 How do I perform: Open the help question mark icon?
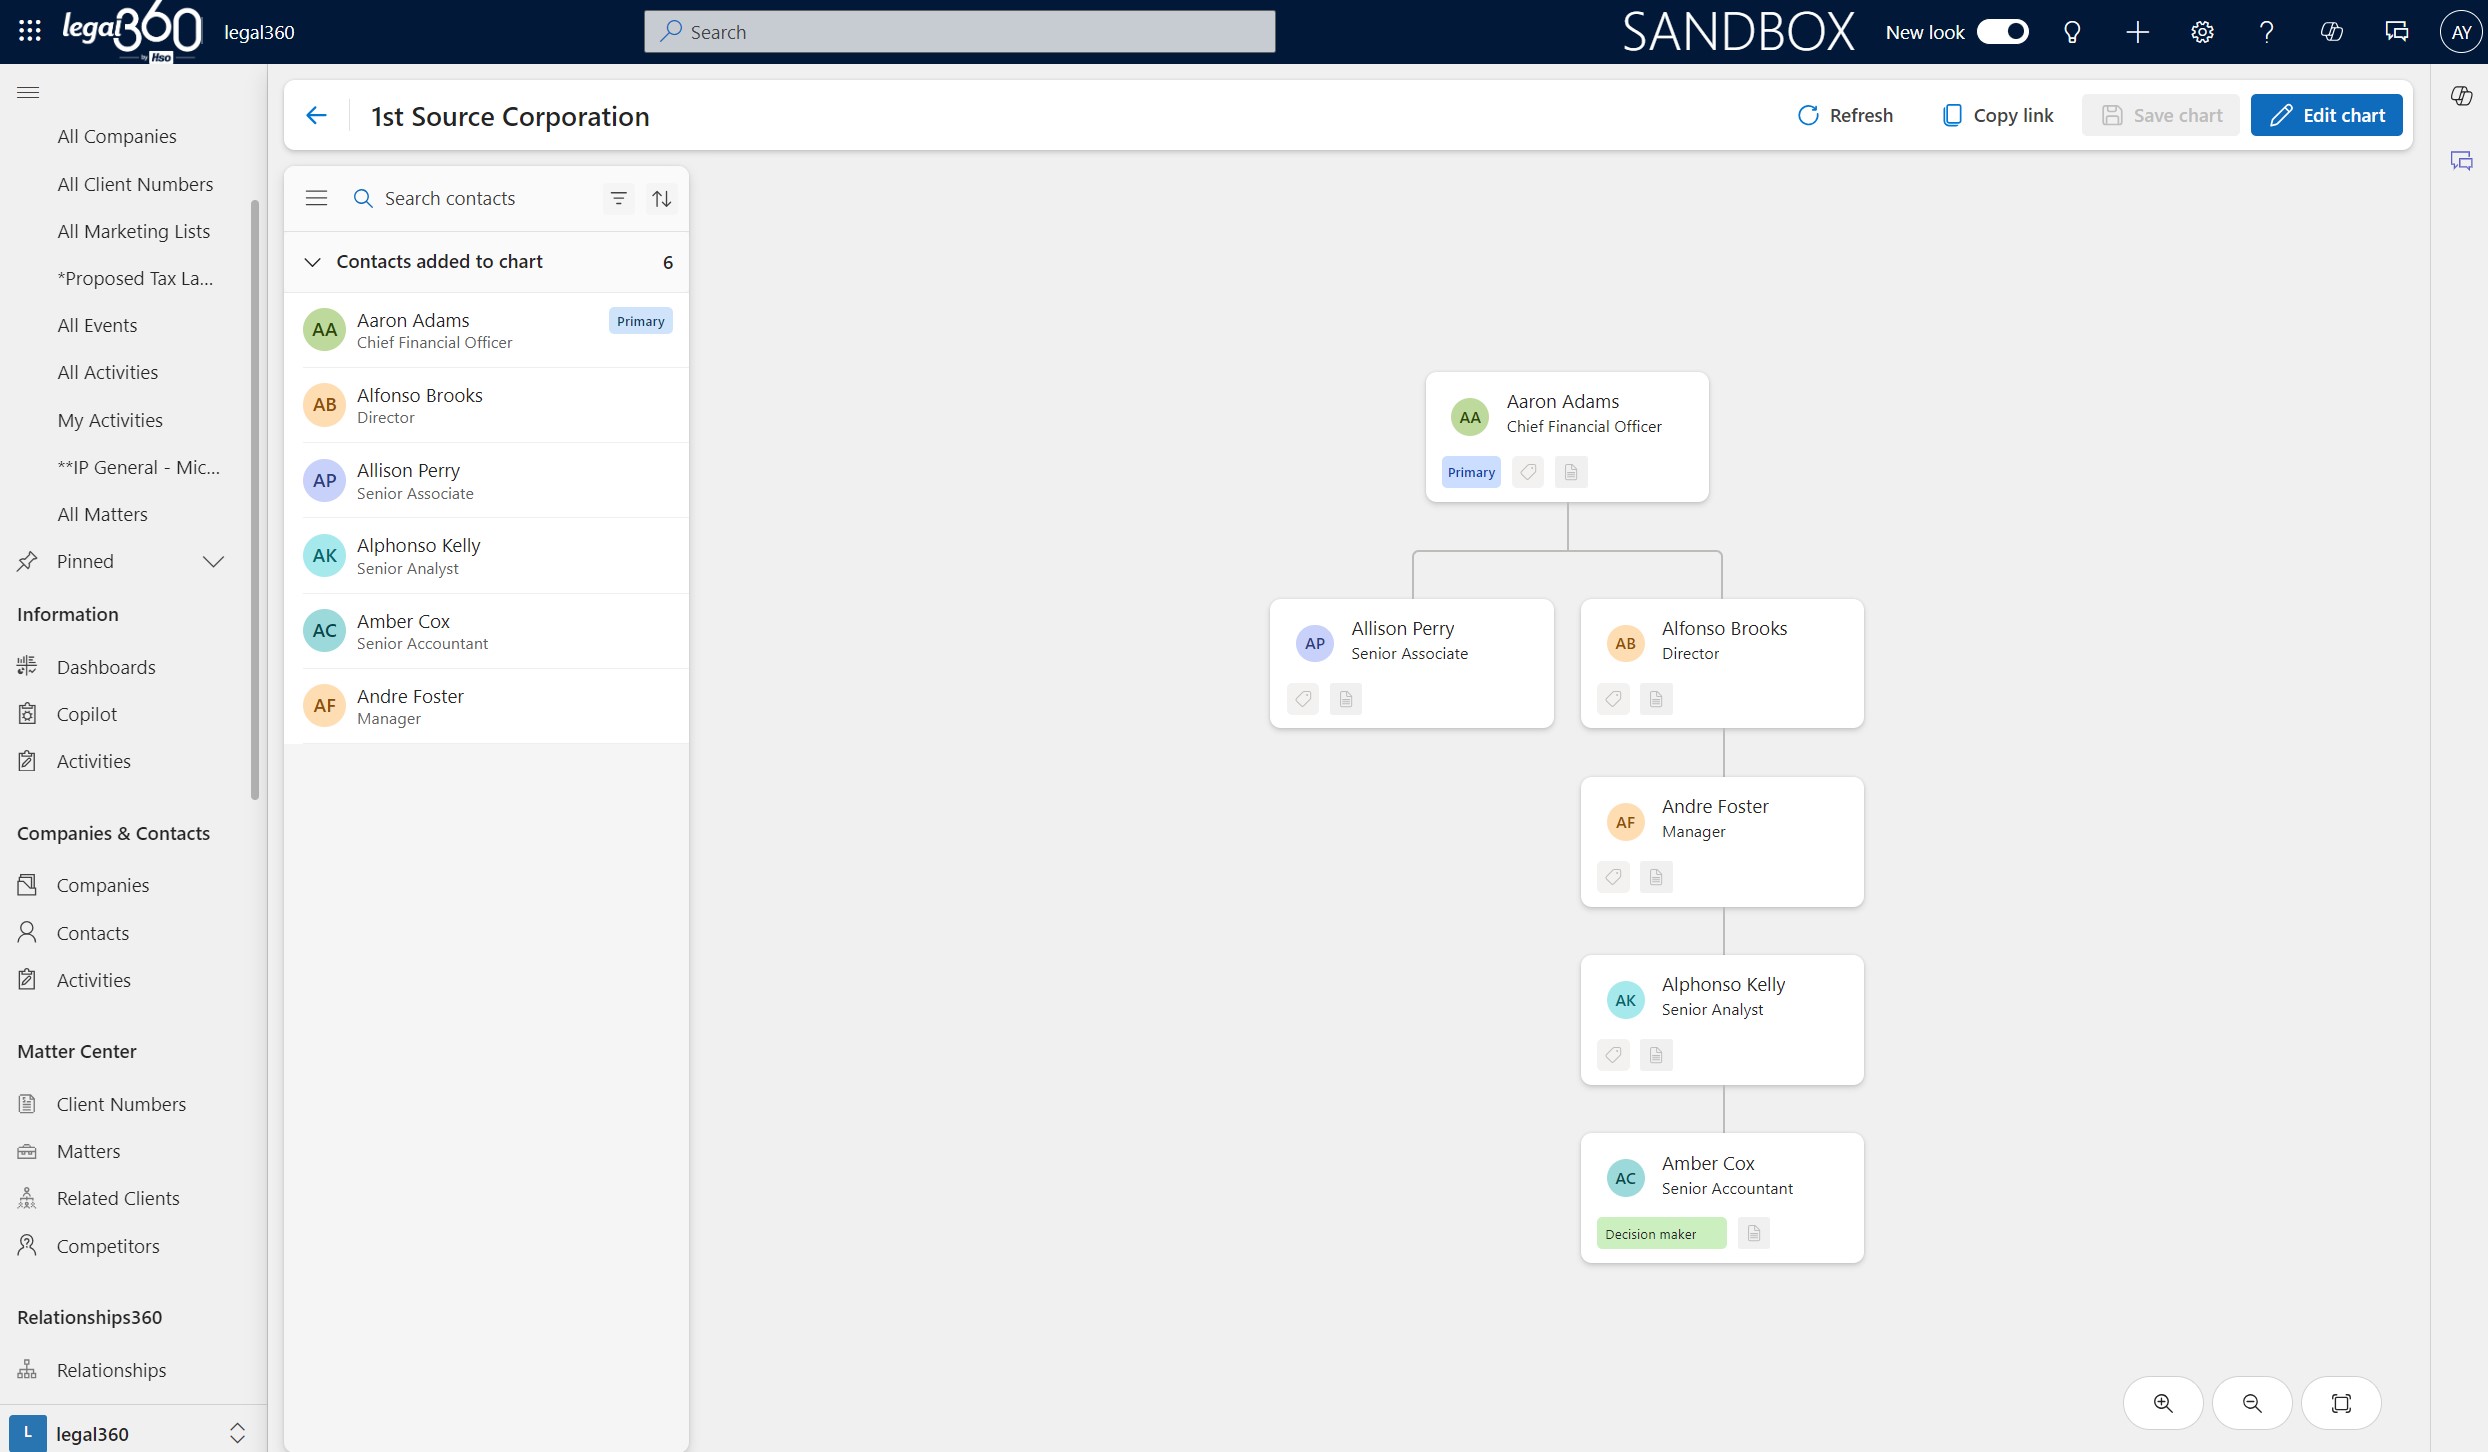[x=2267, y=32]
